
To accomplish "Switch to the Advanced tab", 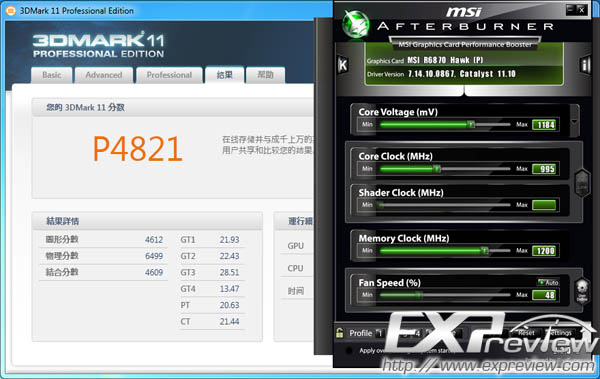I will click(104, 75).
